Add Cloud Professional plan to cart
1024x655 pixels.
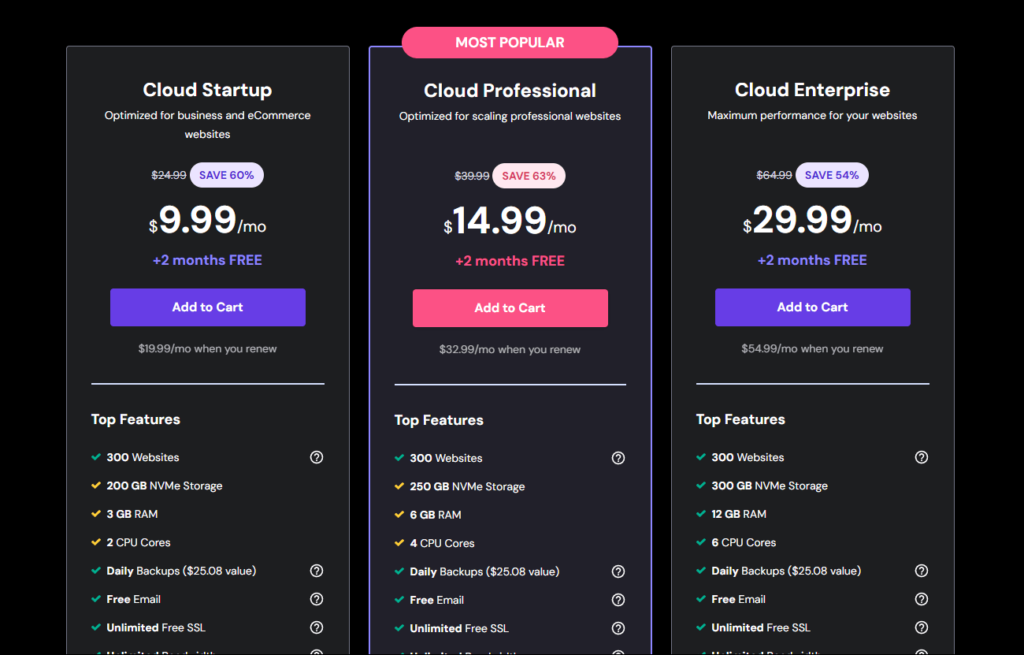[510, 308]
